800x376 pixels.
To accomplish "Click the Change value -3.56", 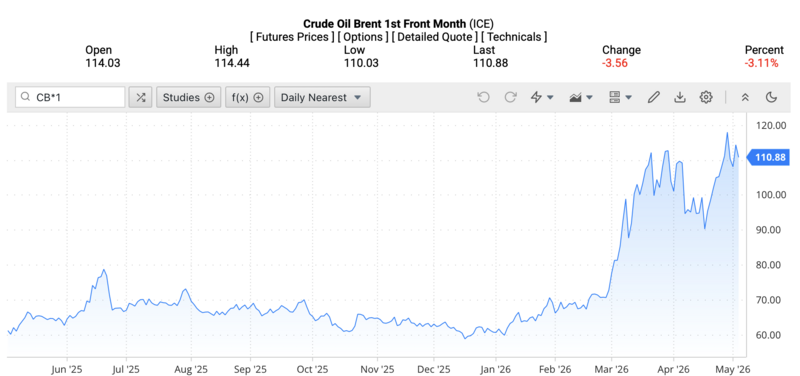I will (615, 63).
